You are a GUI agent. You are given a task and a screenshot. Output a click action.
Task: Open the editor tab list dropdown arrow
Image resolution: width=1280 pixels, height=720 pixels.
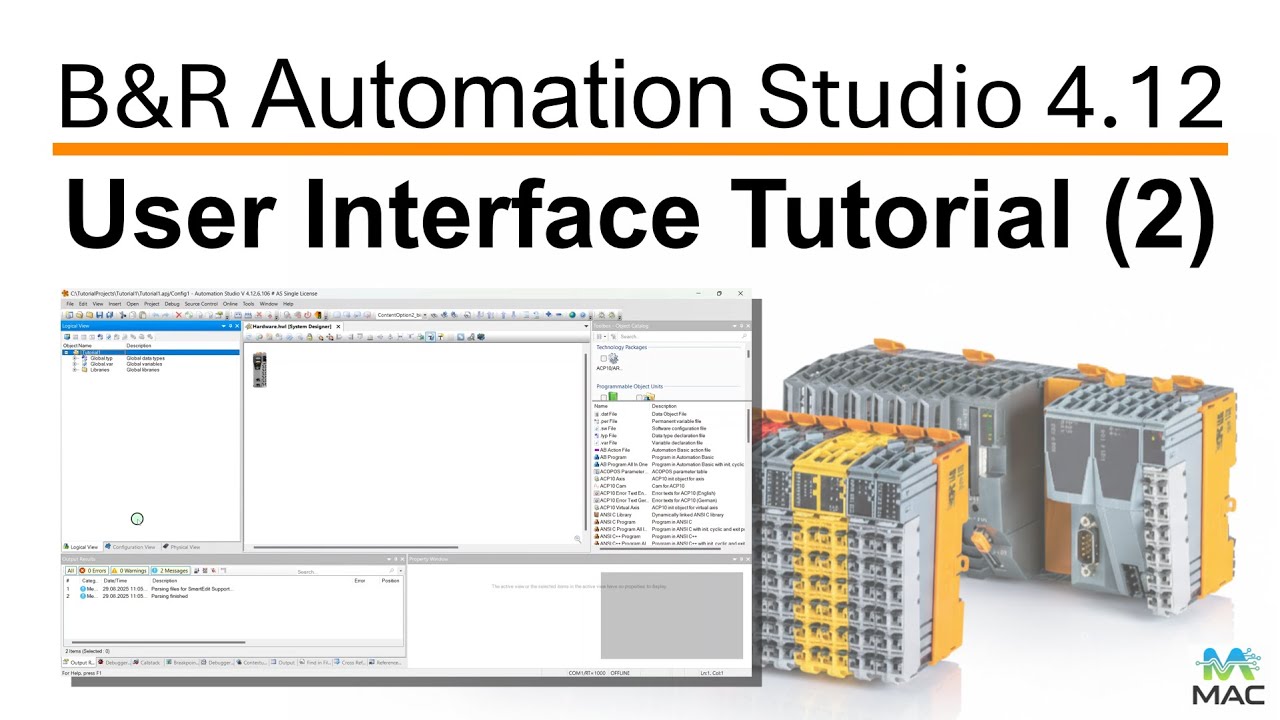point(586,326)
